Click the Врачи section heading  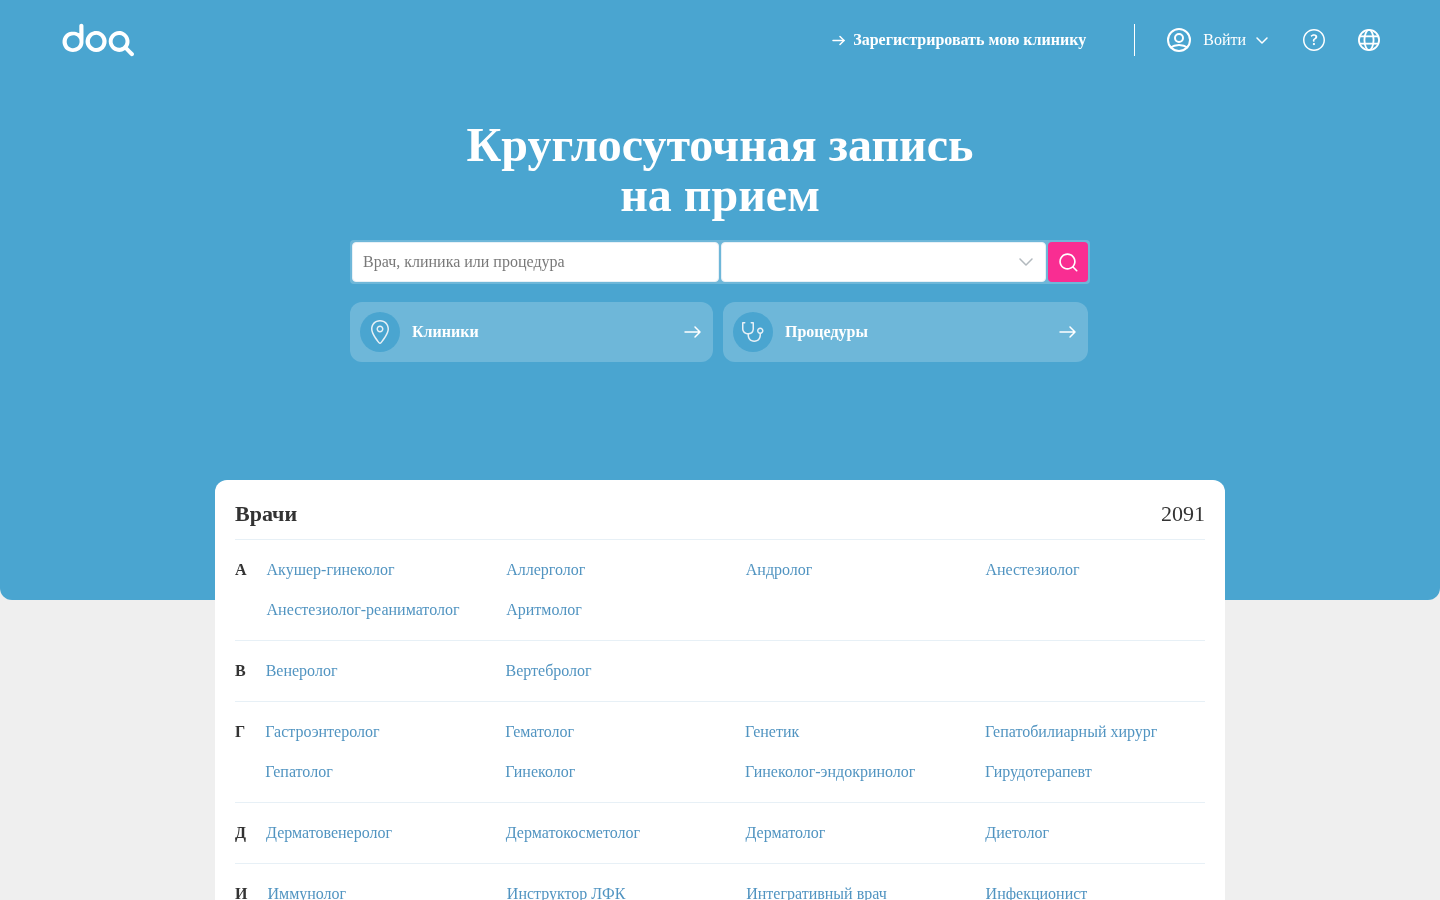click(x=266, y=514)
